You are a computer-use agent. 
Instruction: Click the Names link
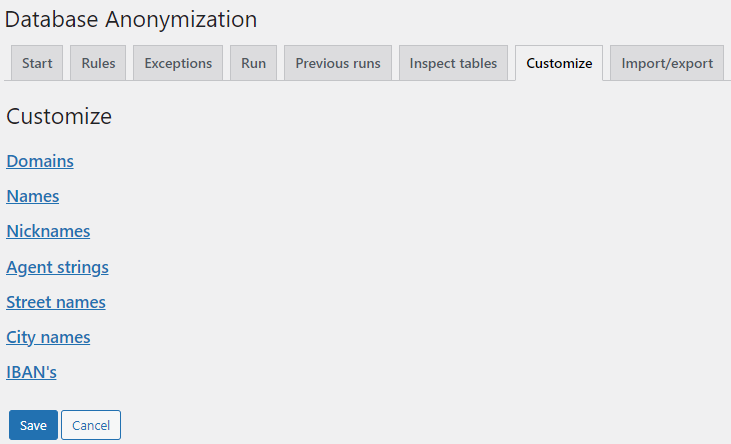[33, 196]
